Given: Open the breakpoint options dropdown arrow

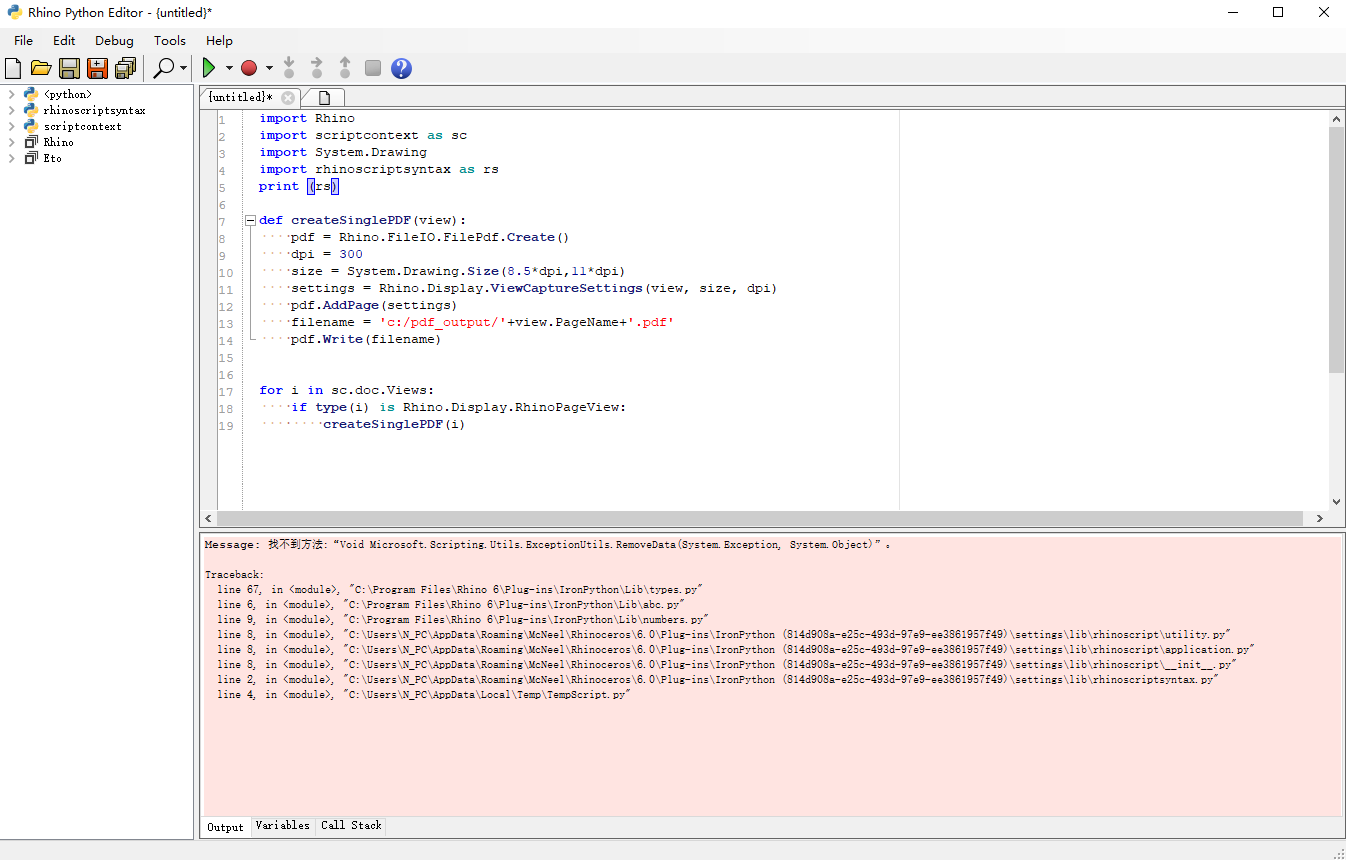Looking at the screenshot, I should 269,68.
